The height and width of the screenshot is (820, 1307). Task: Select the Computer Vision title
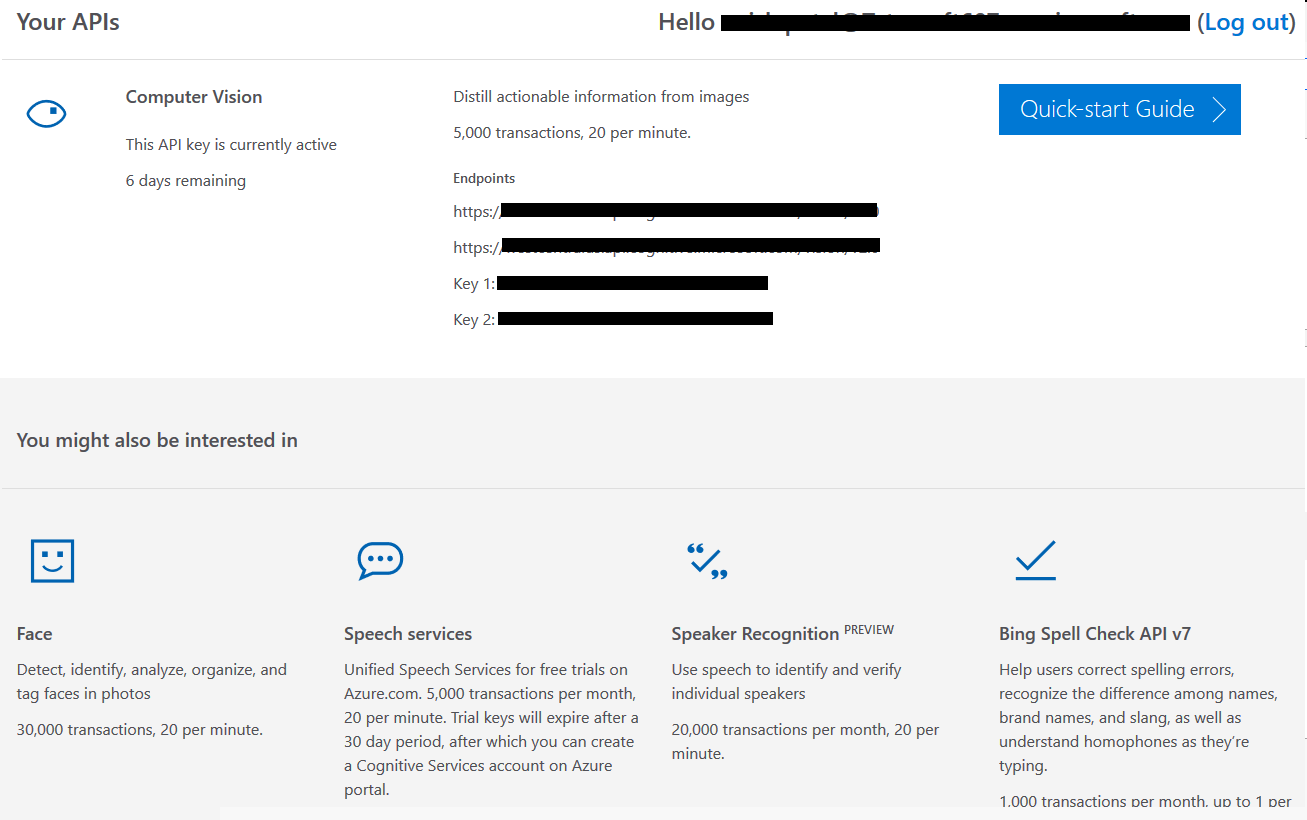[194, 97]
